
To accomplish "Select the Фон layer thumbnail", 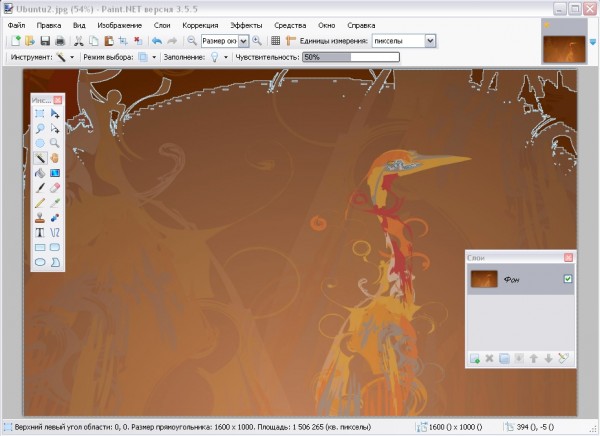I will click(484, 279).
